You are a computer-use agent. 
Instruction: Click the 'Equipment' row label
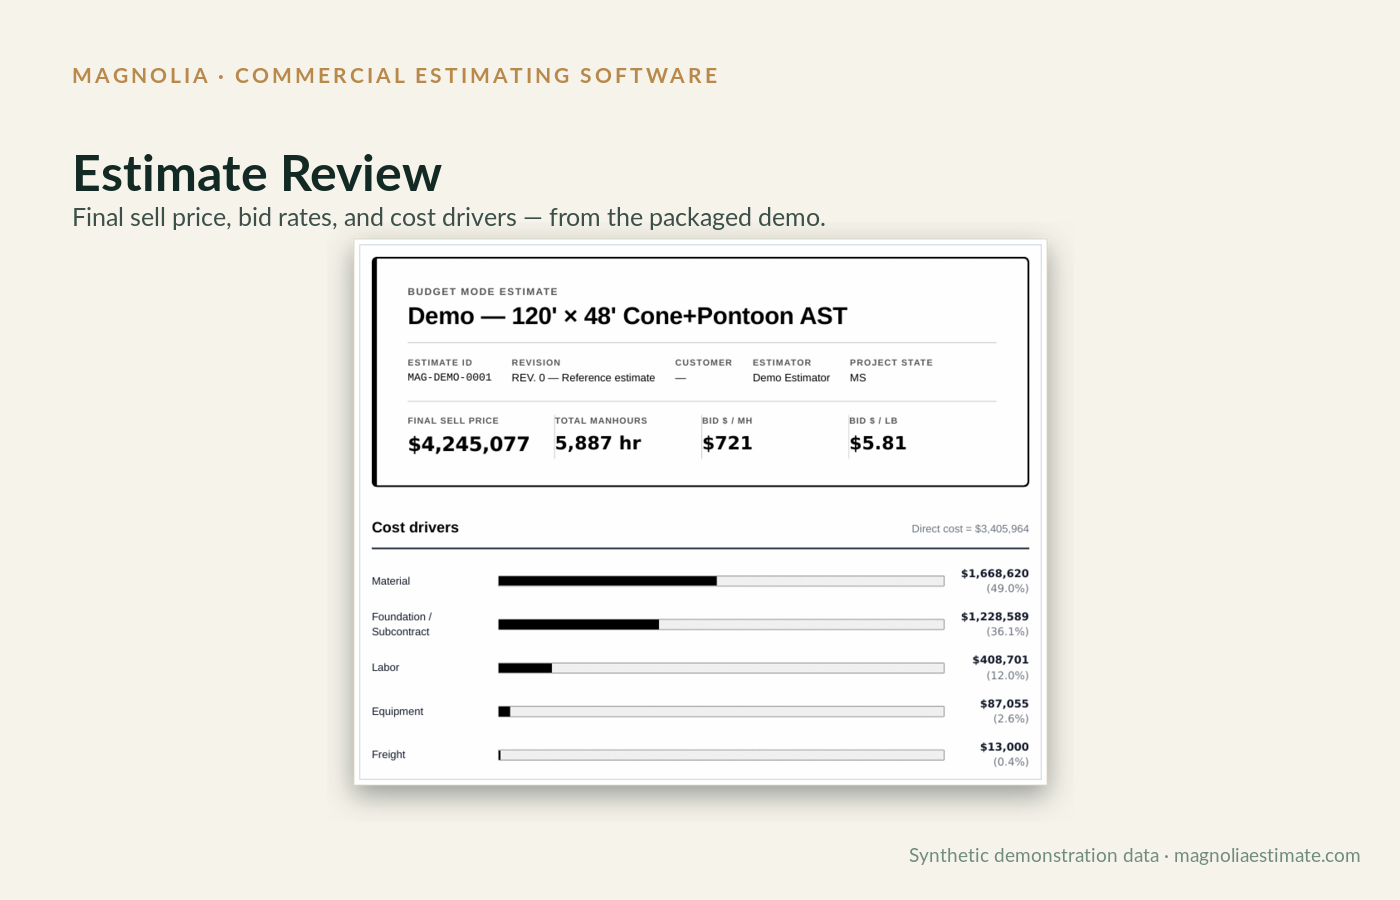[398, 712]
